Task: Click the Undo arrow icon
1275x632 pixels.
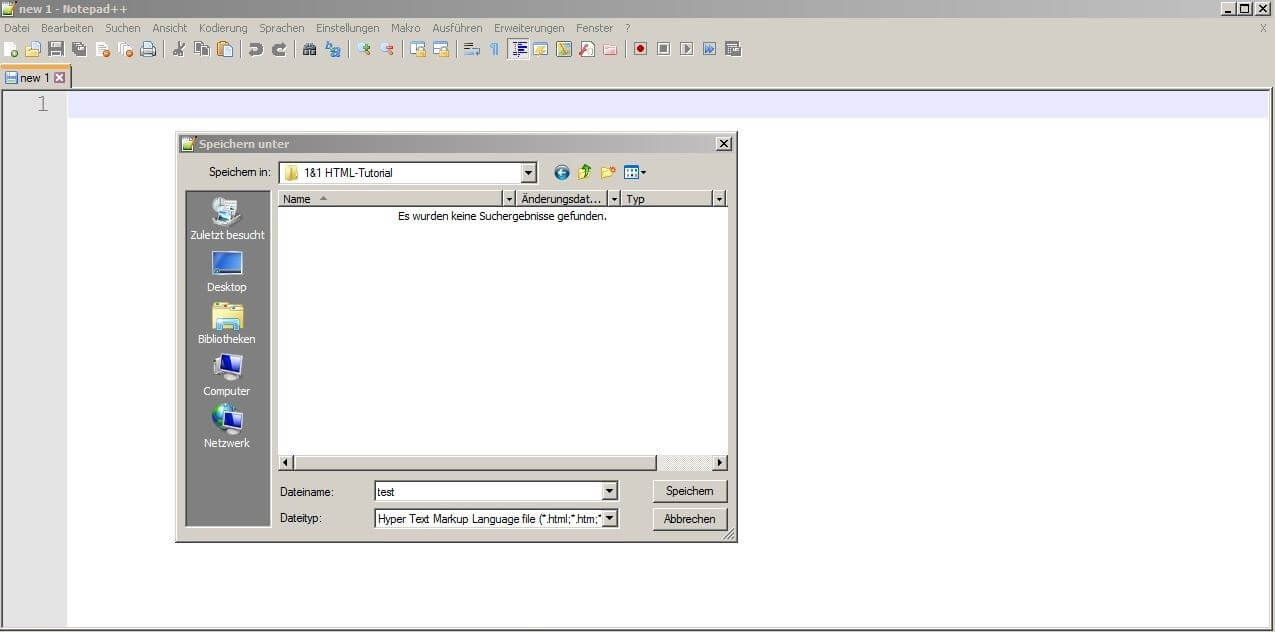Action: click(256, 49)
